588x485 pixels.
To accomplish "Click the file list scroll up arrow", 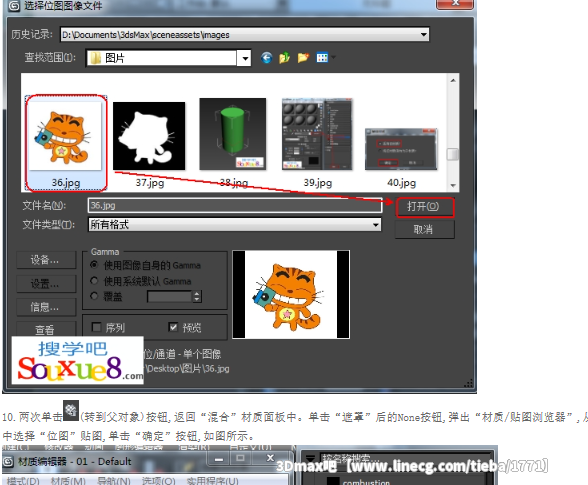I will coord(453,81).
